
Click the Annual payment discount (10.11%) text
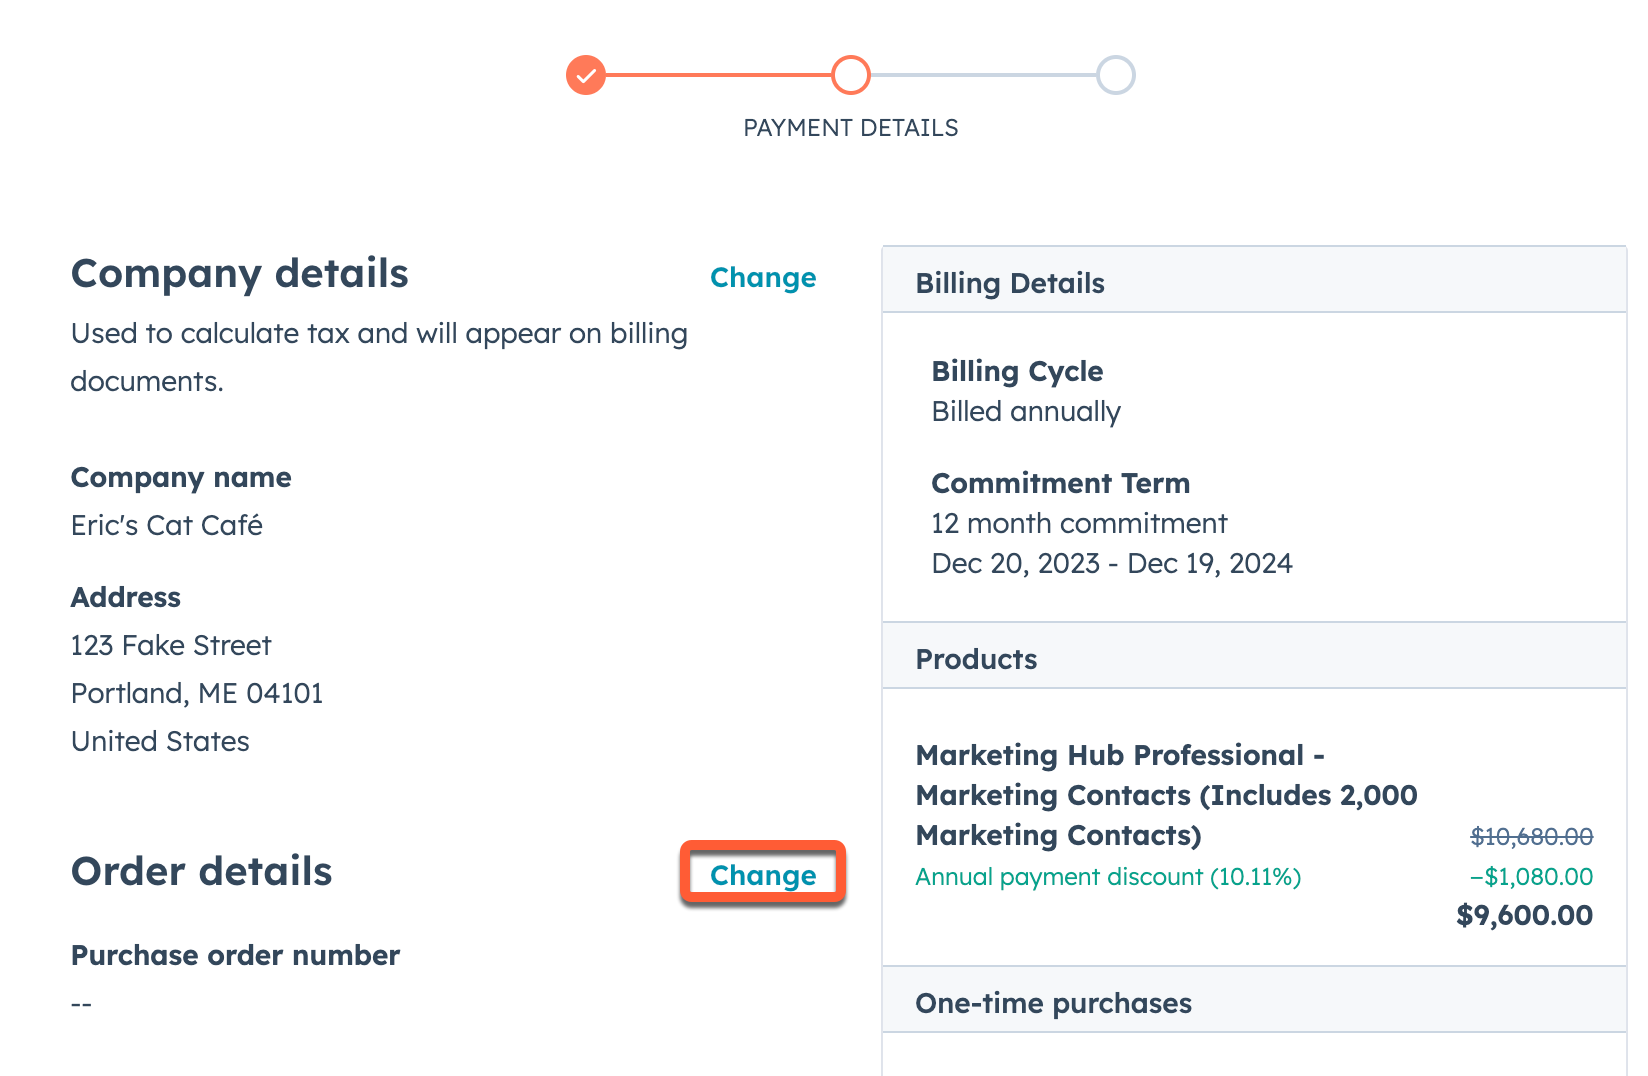[1108, 877]
